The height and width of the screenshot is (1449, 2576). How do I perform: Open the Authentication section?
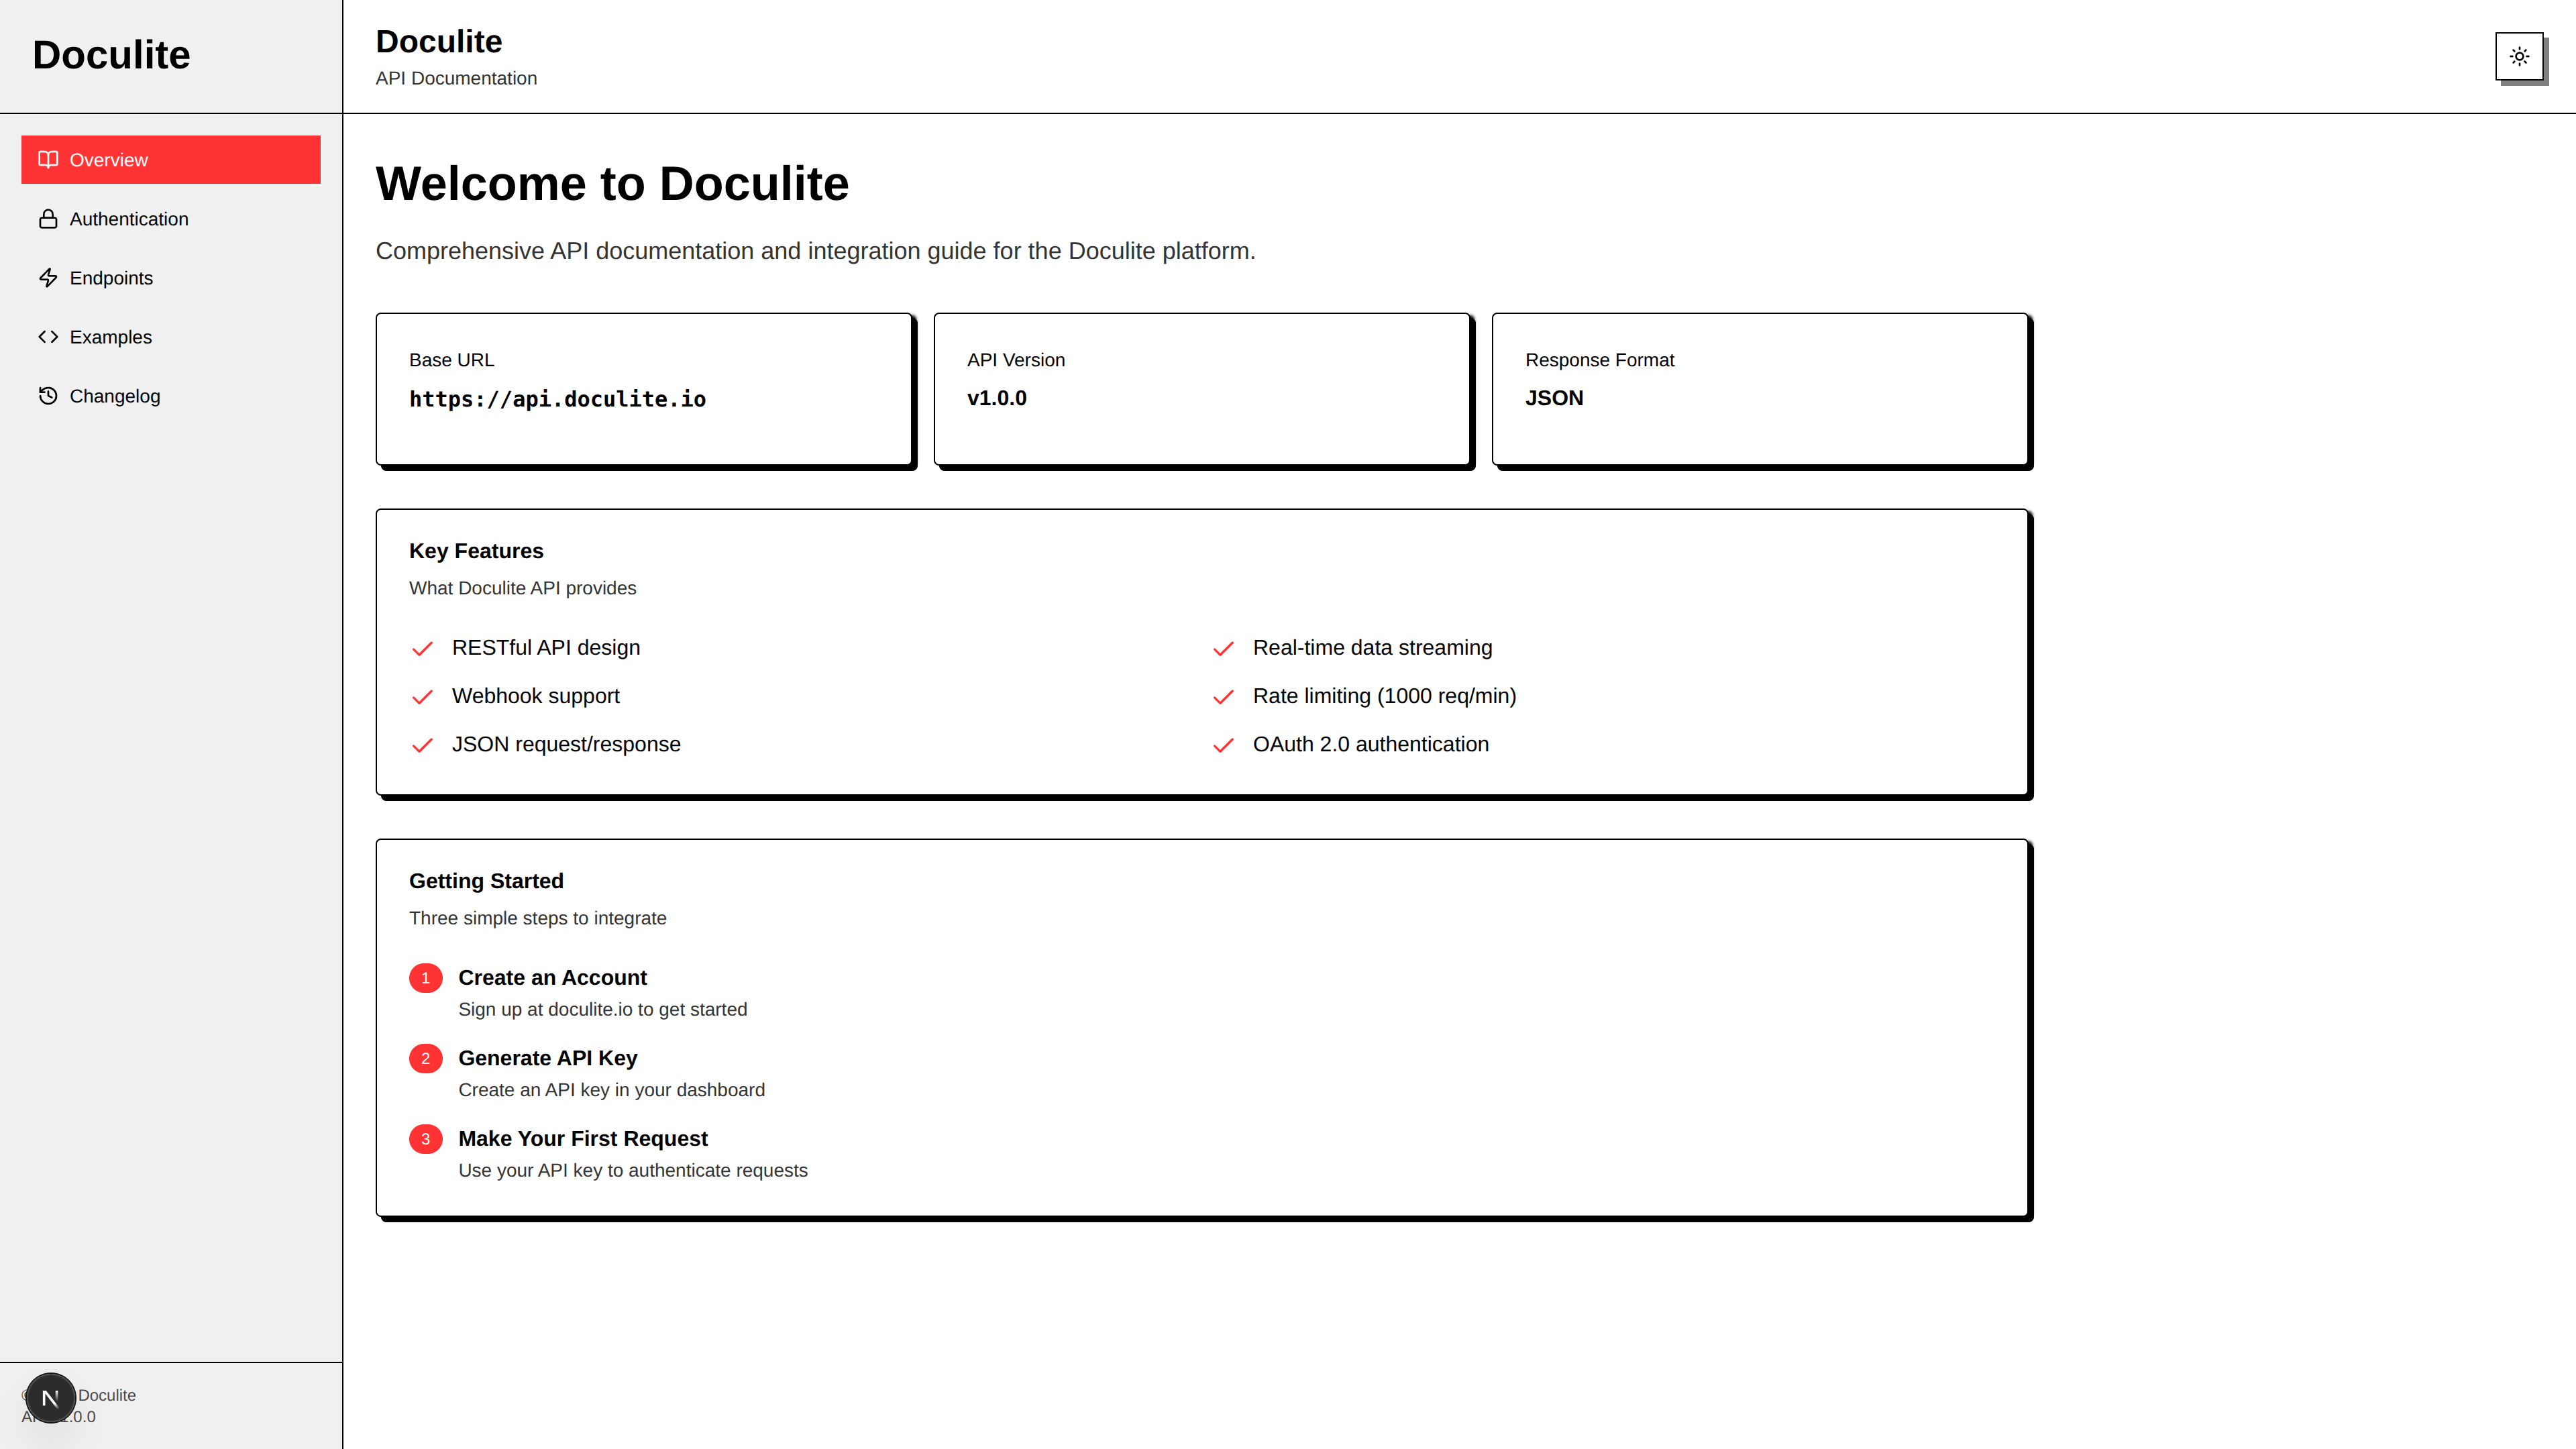128,219
